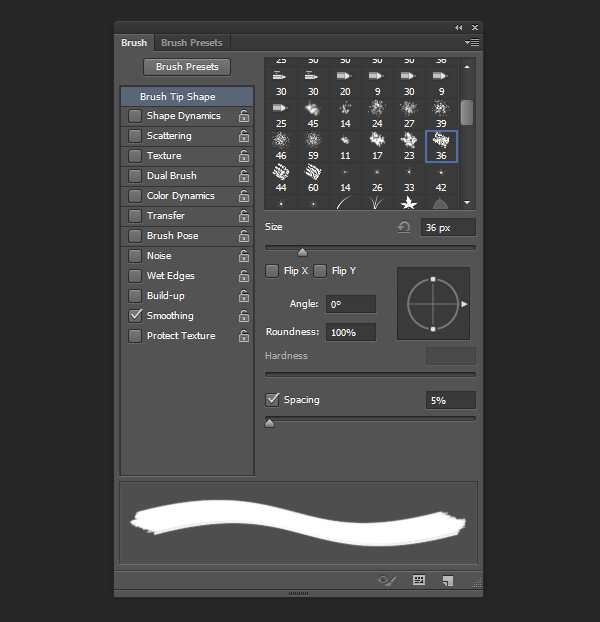
Task: Toggle the live tip brush preview icon
Action: [x=389, y=580]
